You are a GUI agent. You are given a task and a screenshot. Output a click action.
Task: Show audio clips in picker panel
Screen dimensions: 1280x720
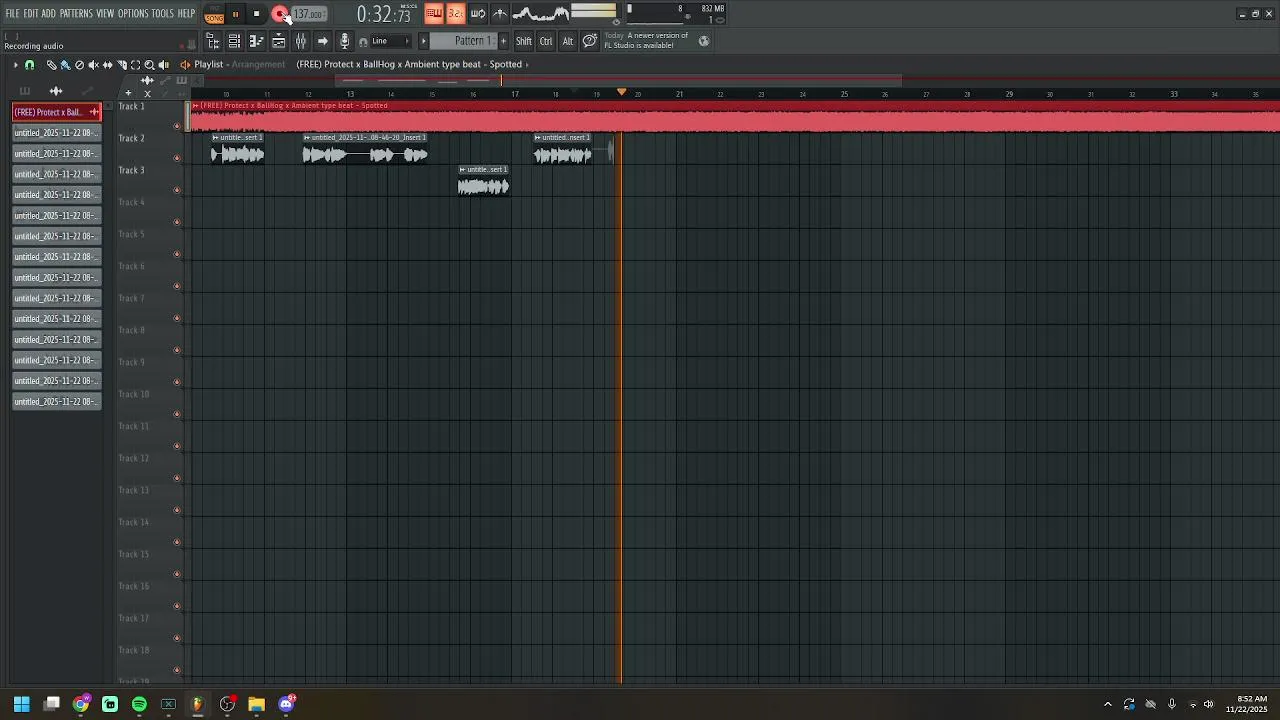[56, 91]
